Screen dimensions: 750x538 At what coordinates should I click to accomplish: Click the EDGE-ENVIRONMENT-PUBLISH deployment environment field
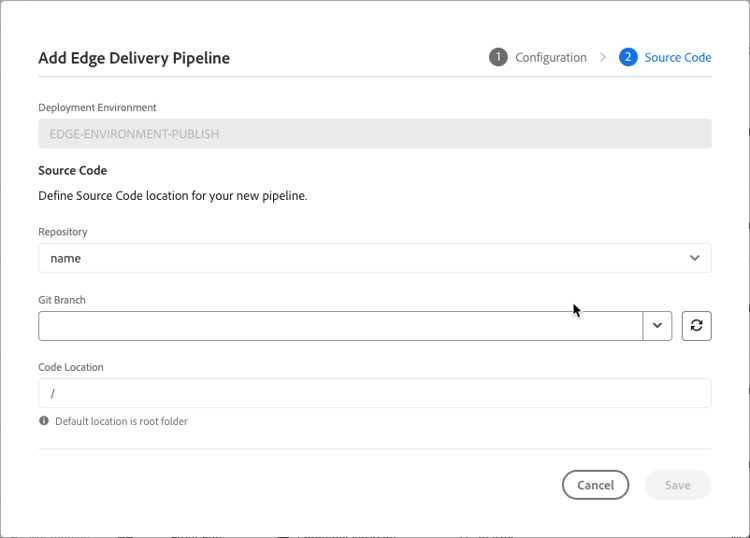click(374, 134)
